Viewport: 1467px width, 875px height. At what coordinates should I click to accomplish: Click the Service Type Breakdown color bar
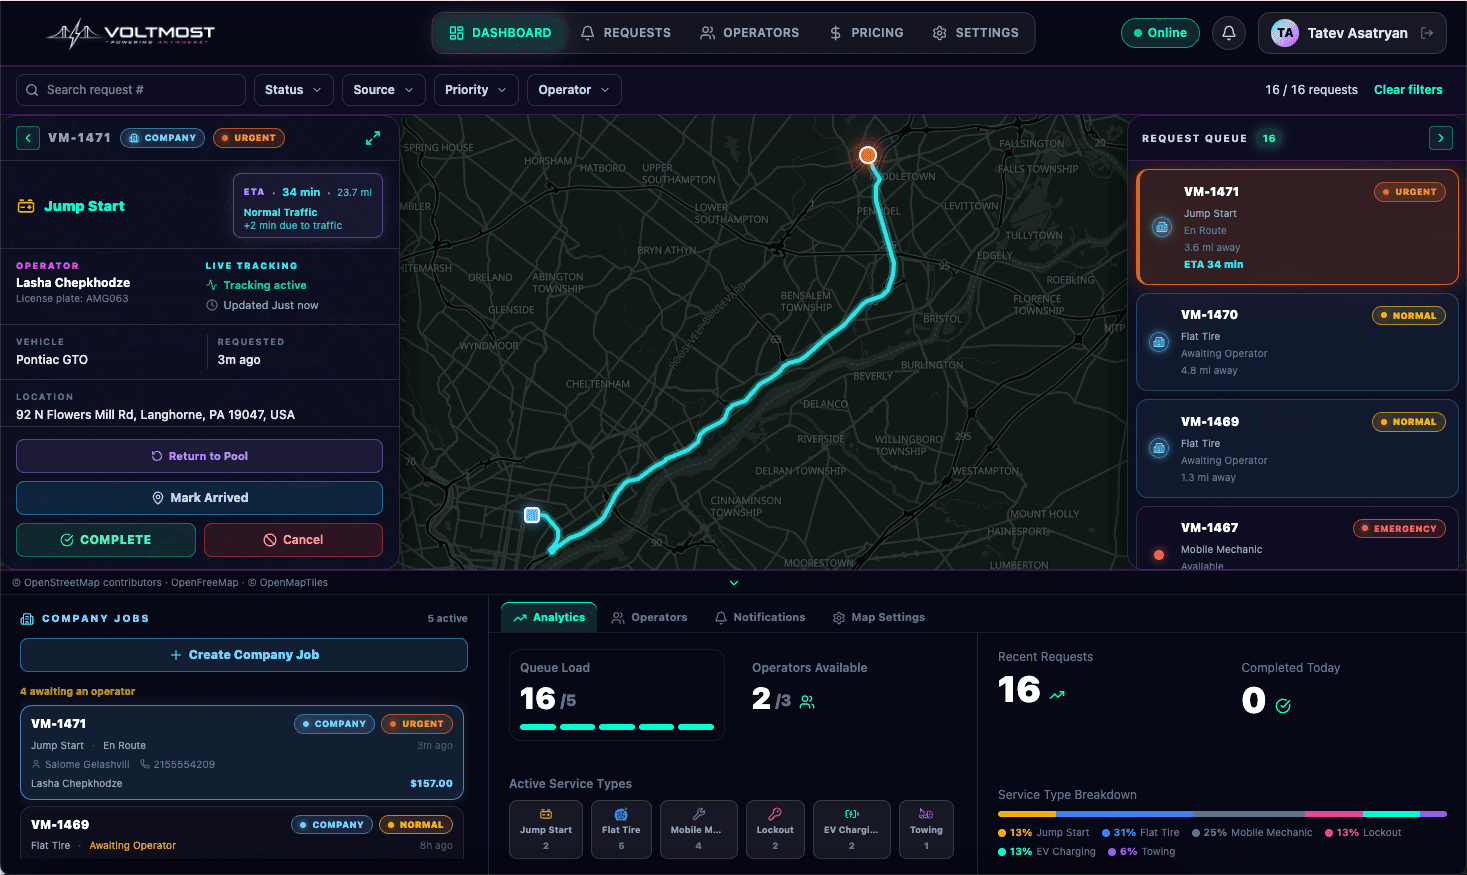tap(1222, 814)
